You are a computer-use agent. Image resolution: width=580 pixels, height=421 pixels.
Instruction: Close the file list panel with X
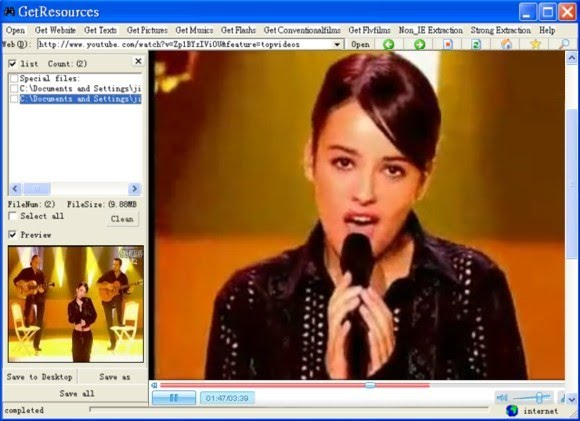pyautogui.click(x=138, y=61)
